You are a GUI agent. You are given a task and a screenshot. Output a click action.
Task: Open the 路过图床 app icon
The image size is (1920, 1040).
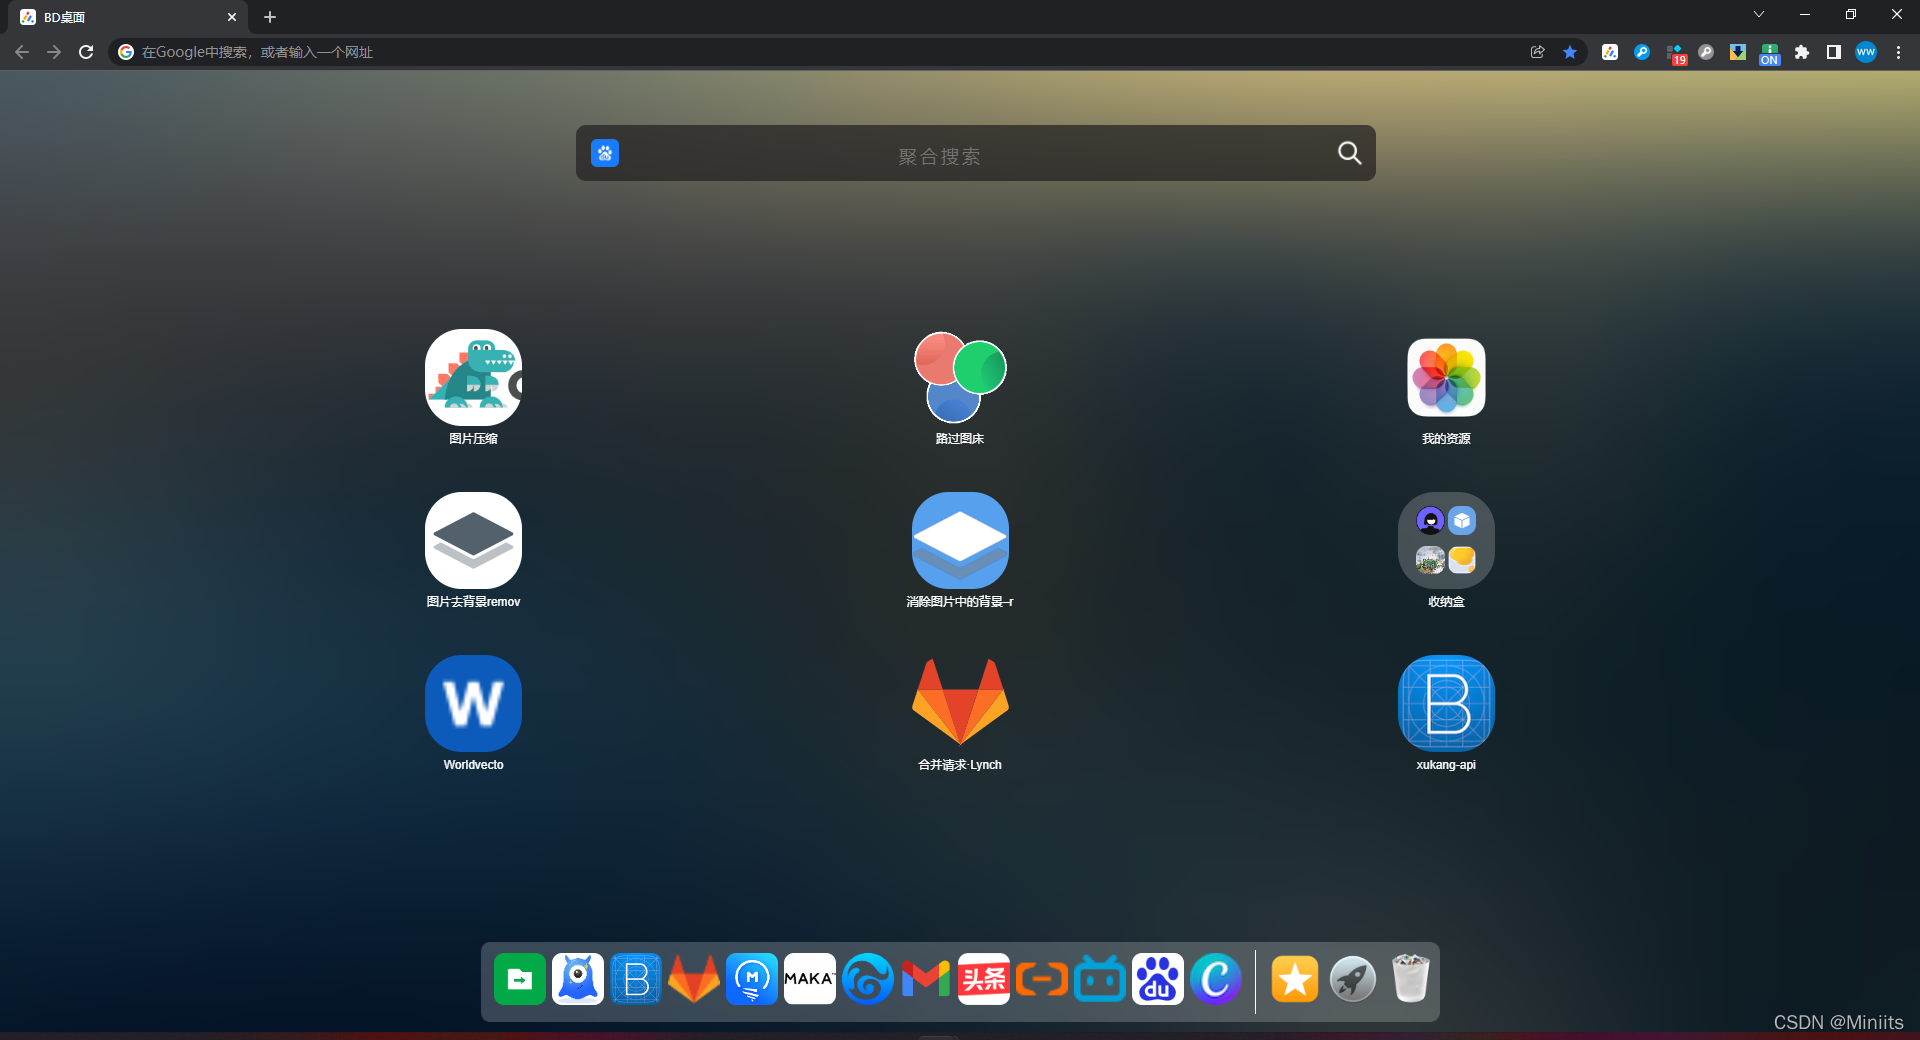(x=960, y=377)
